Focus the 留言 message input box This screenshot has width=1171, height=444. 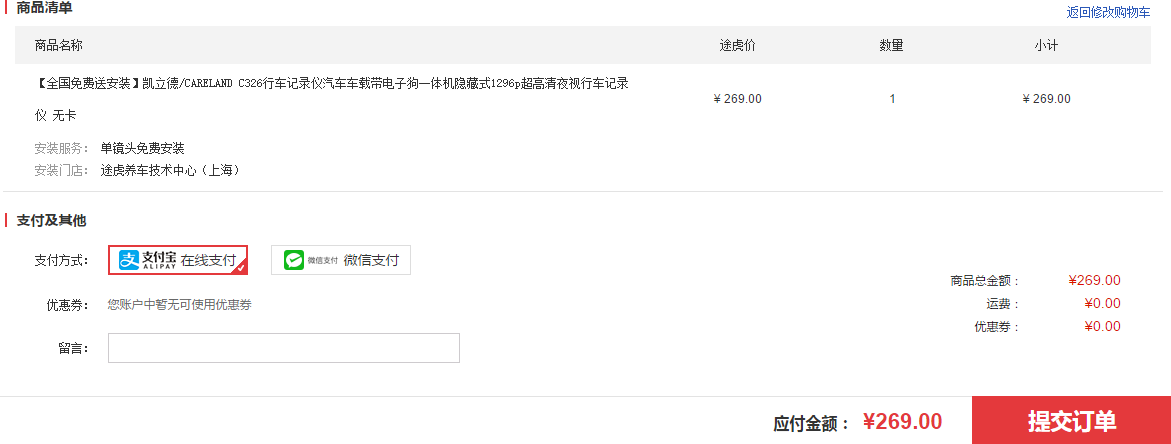pos(284,348)
